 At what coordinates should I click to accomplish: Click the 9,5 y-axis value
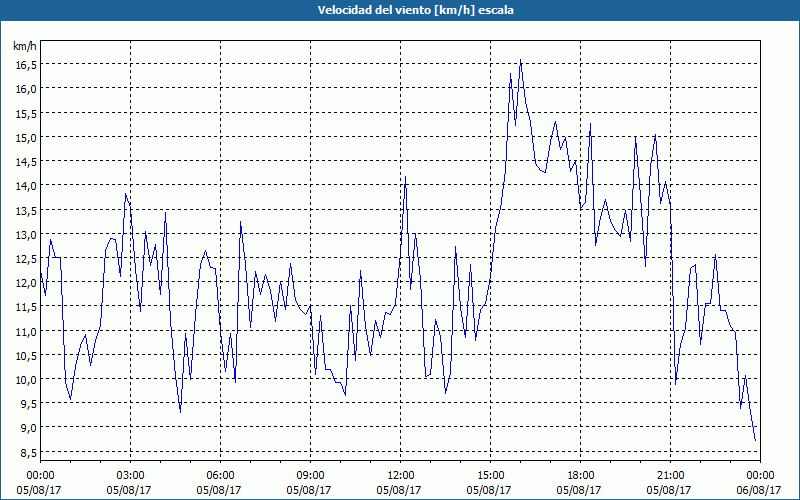click(28, 404)
